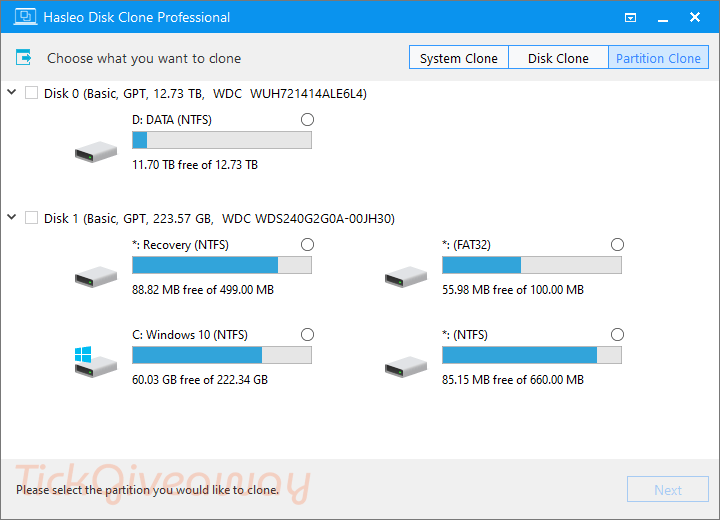Click '85.15 MB free of 660.00 MB' text
The width and height of the screenshot is (720, 520).
512,379
